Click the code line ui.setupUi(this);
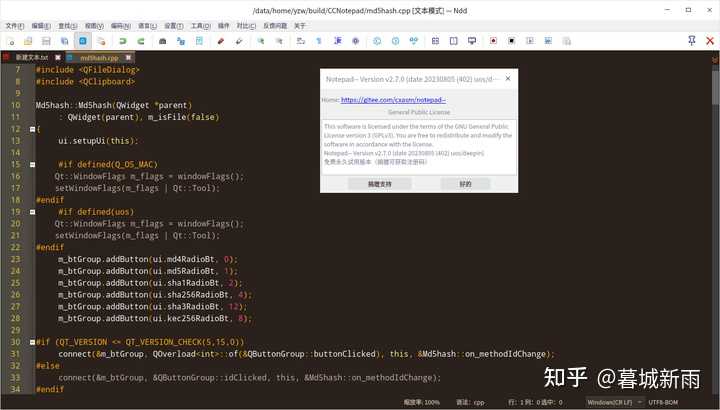720x410 pixels. 98,141
